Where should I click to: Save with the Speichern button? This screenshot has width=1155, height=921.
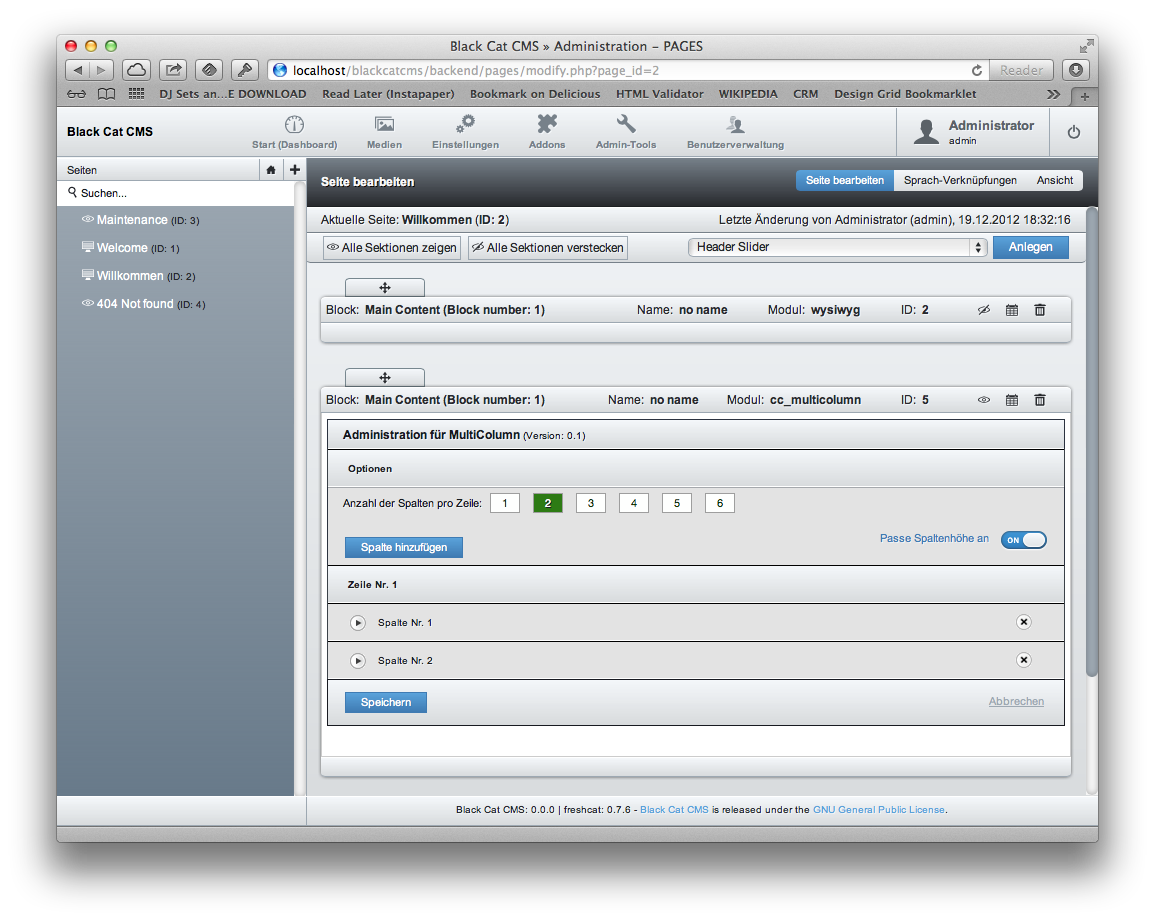(x=385, y=702)
